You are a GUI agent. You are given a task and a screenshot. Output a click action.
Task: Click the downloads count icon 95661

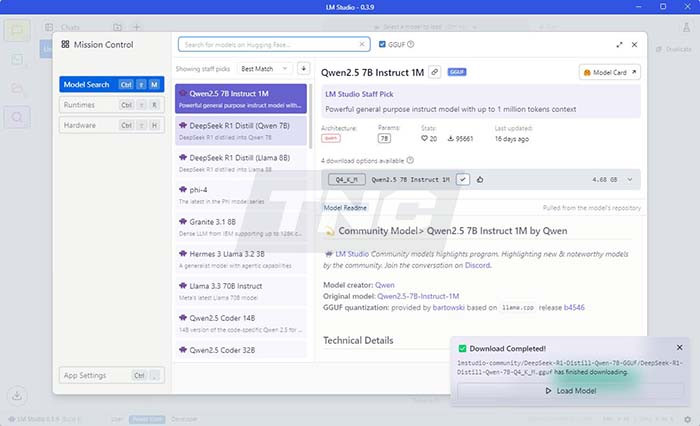point(451,138)
